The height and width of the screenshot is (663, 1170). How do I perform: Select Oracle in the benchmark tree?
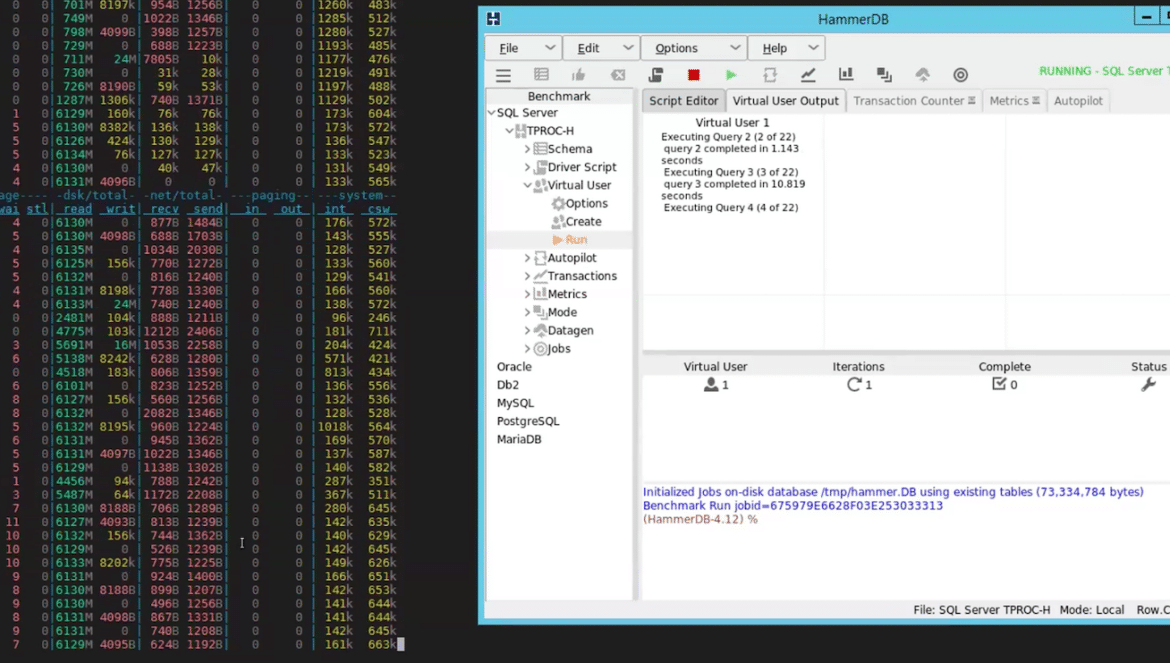coord(514,367)
